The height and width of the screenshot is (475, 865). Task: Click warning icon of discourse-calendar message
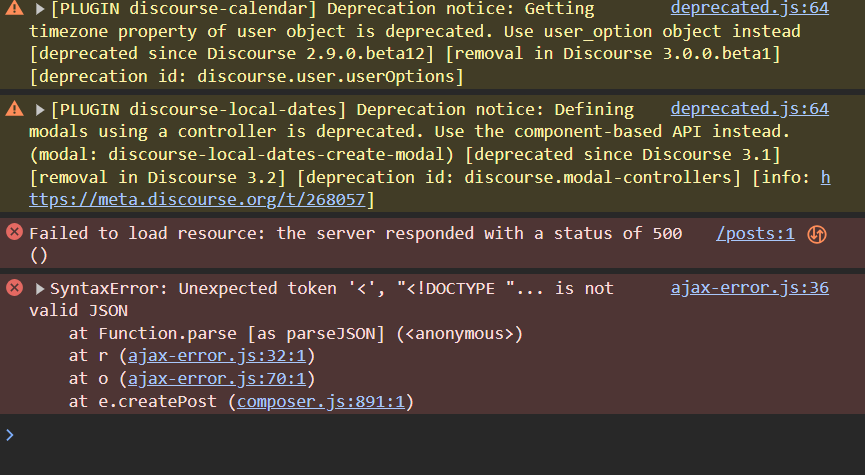pos(14,8)
